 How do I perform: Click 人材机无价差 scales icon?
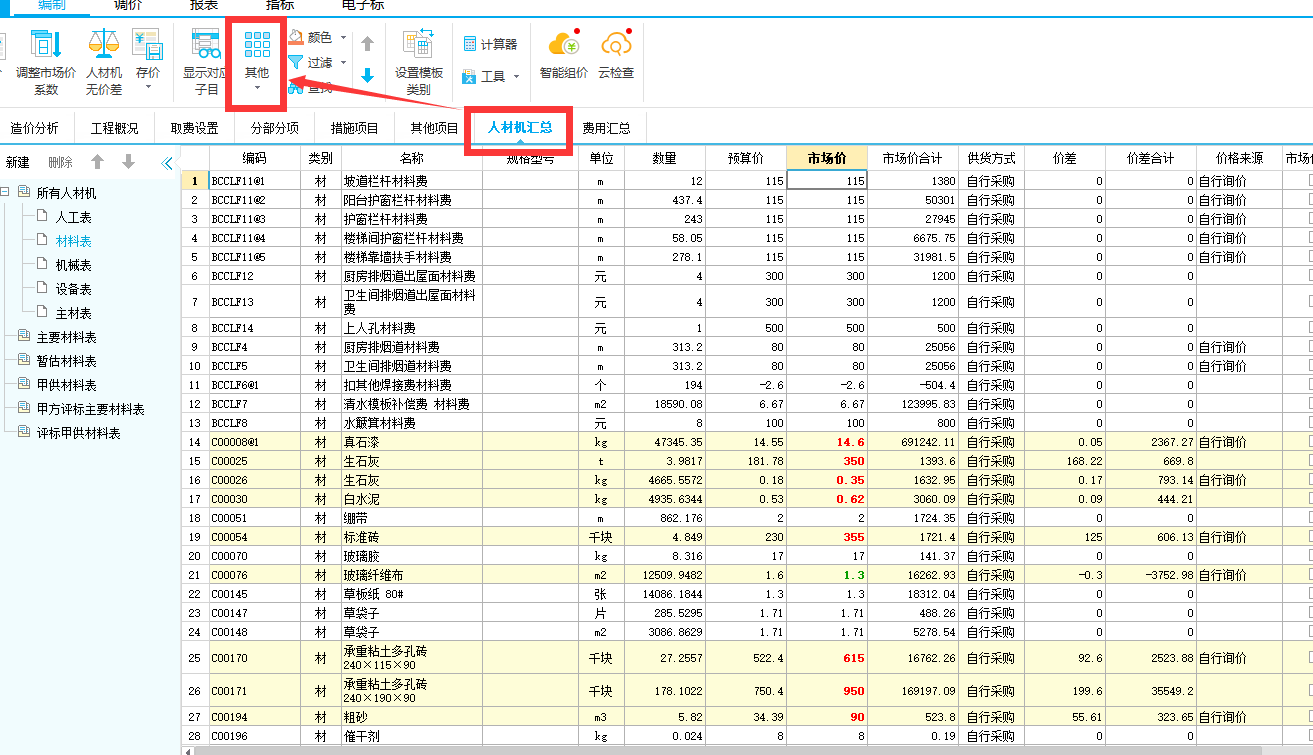pos(103,44)
